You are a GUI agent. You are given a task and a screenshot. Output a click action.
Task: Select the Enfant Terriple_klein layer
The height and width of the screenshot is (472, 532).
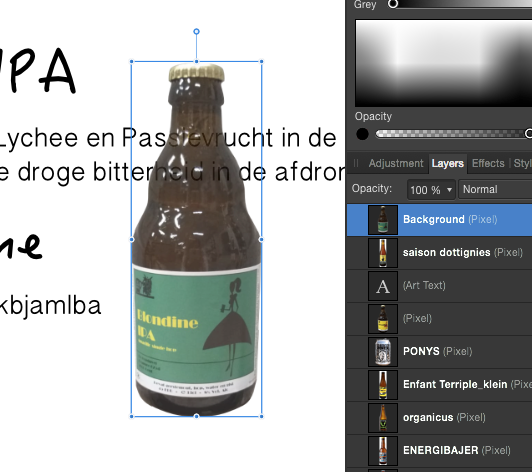point(439,384)
